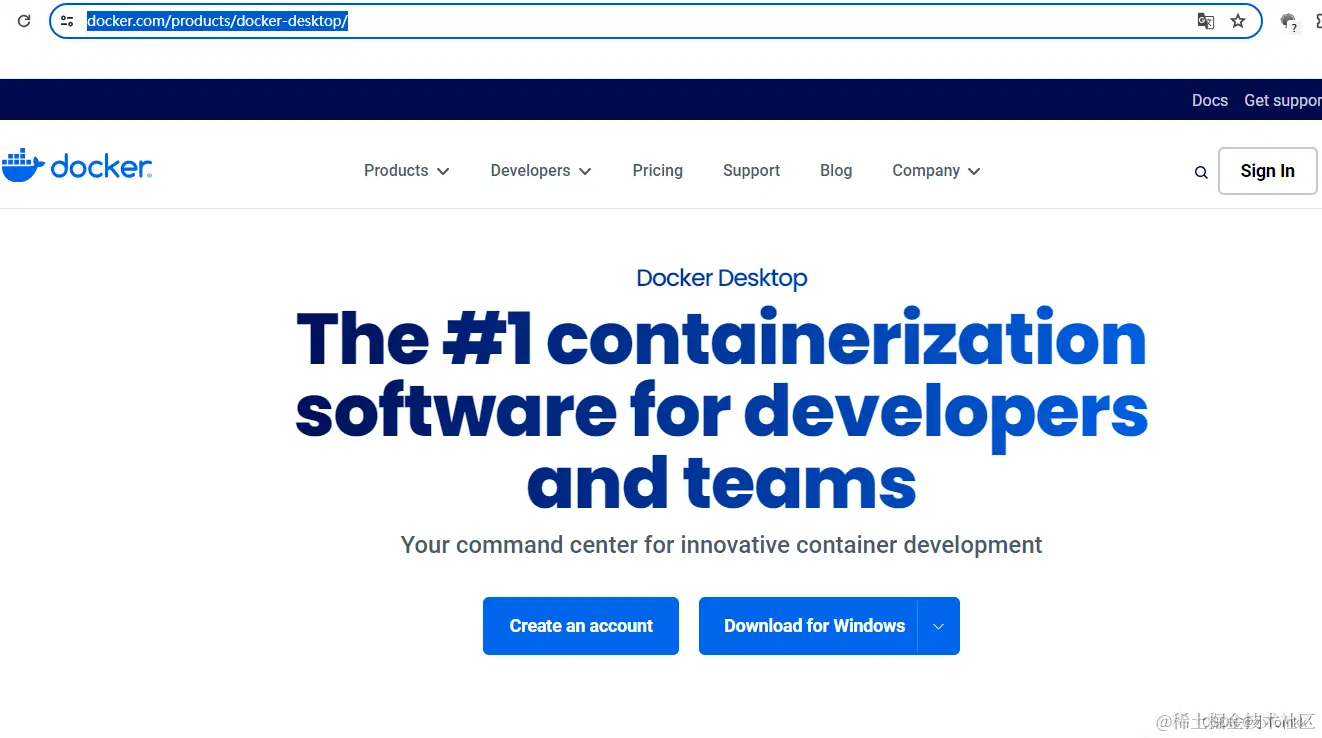Click Create an account button
1322x738 pixels.
tap(581, 626)
